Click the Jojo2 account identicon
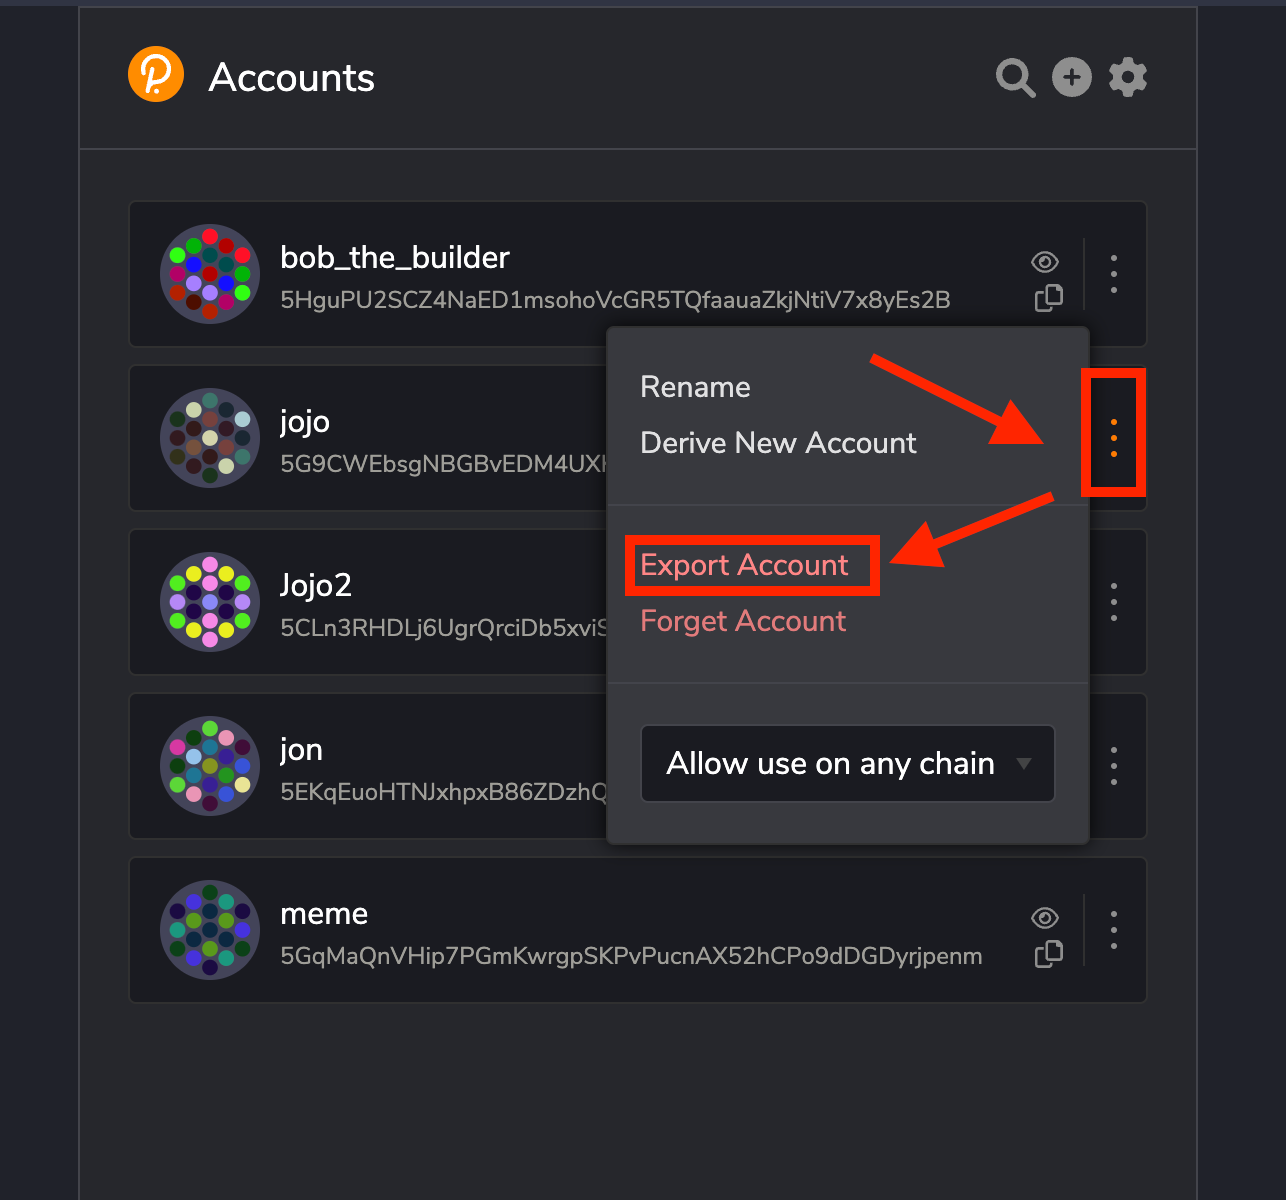The width and height of the screenshot is (1286, 1200). tap(210, 602)
